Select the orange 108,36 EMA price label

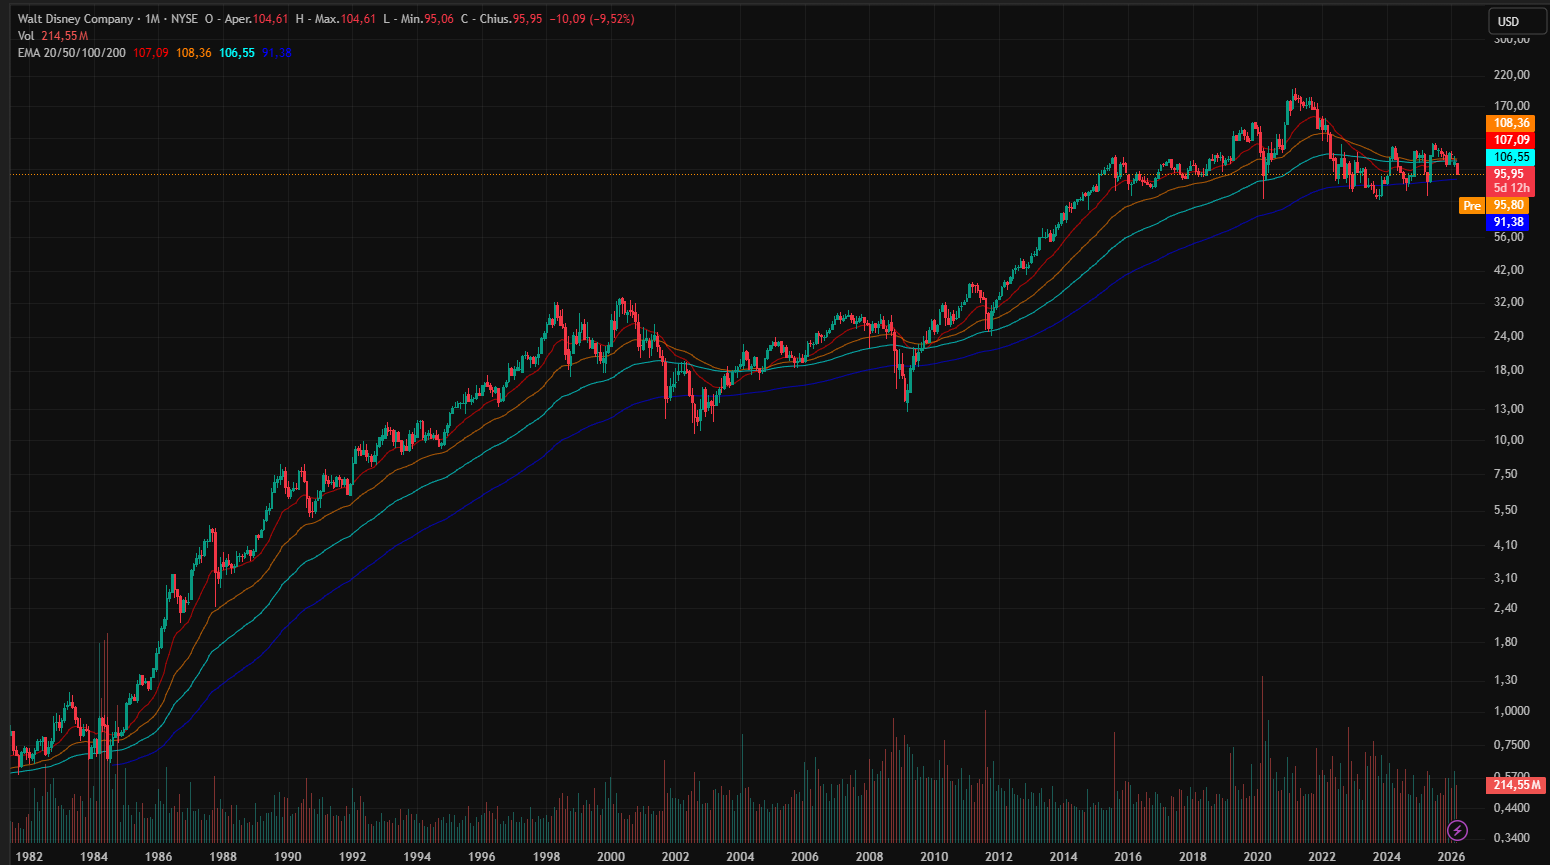tap(1511, 123)
